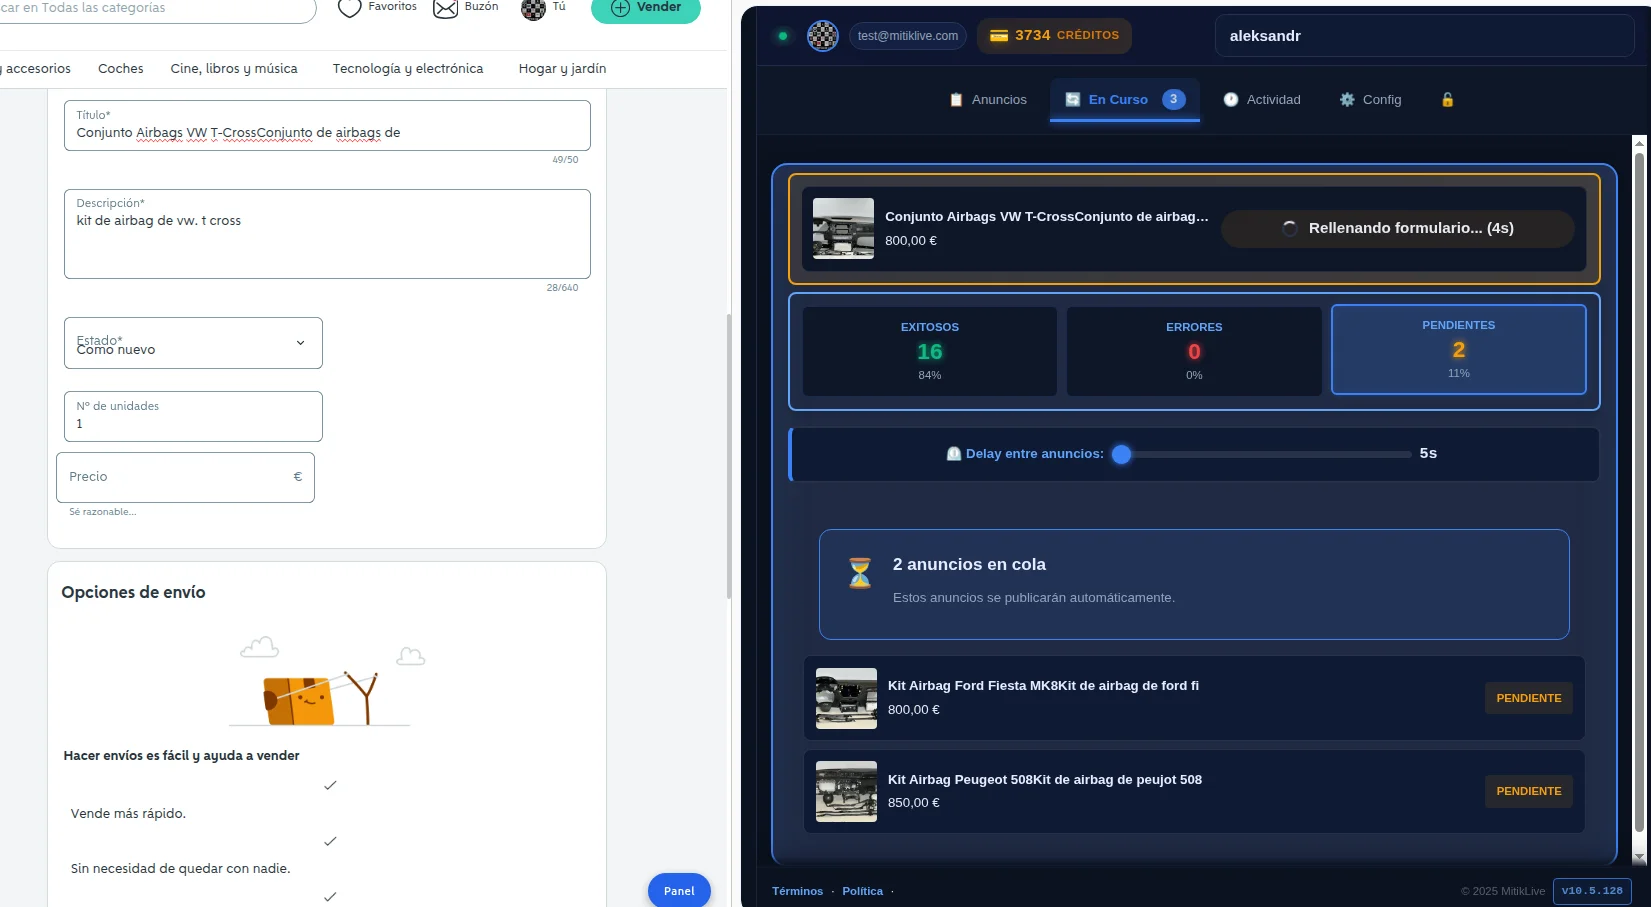Click the hourglass queue icon
1651x907 pixels.
(860, 573)
